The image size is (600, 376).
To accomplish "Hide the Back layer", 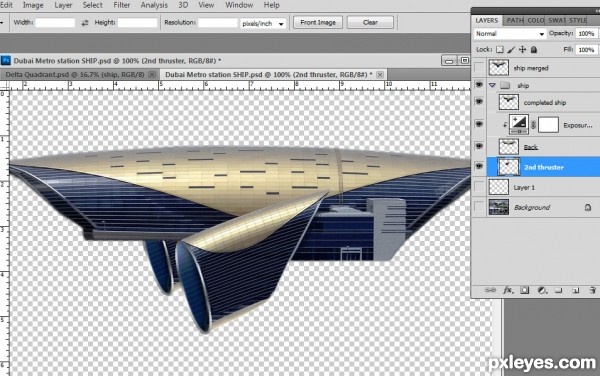I will click(x=479, y=146).
